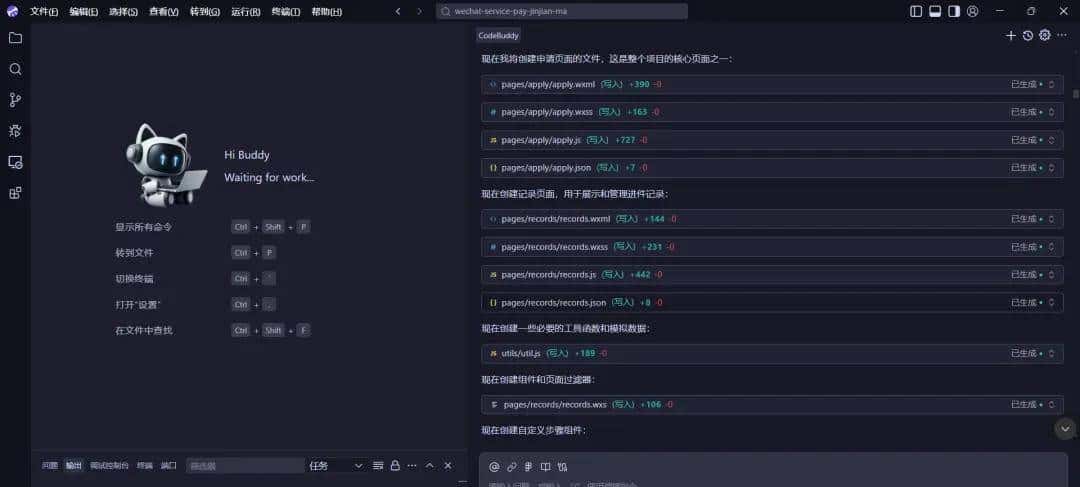The height and width of the screenshot is (487, 1080).
Task: Click the book icon in the chat input toolbar
Action: tap(546, 466)
